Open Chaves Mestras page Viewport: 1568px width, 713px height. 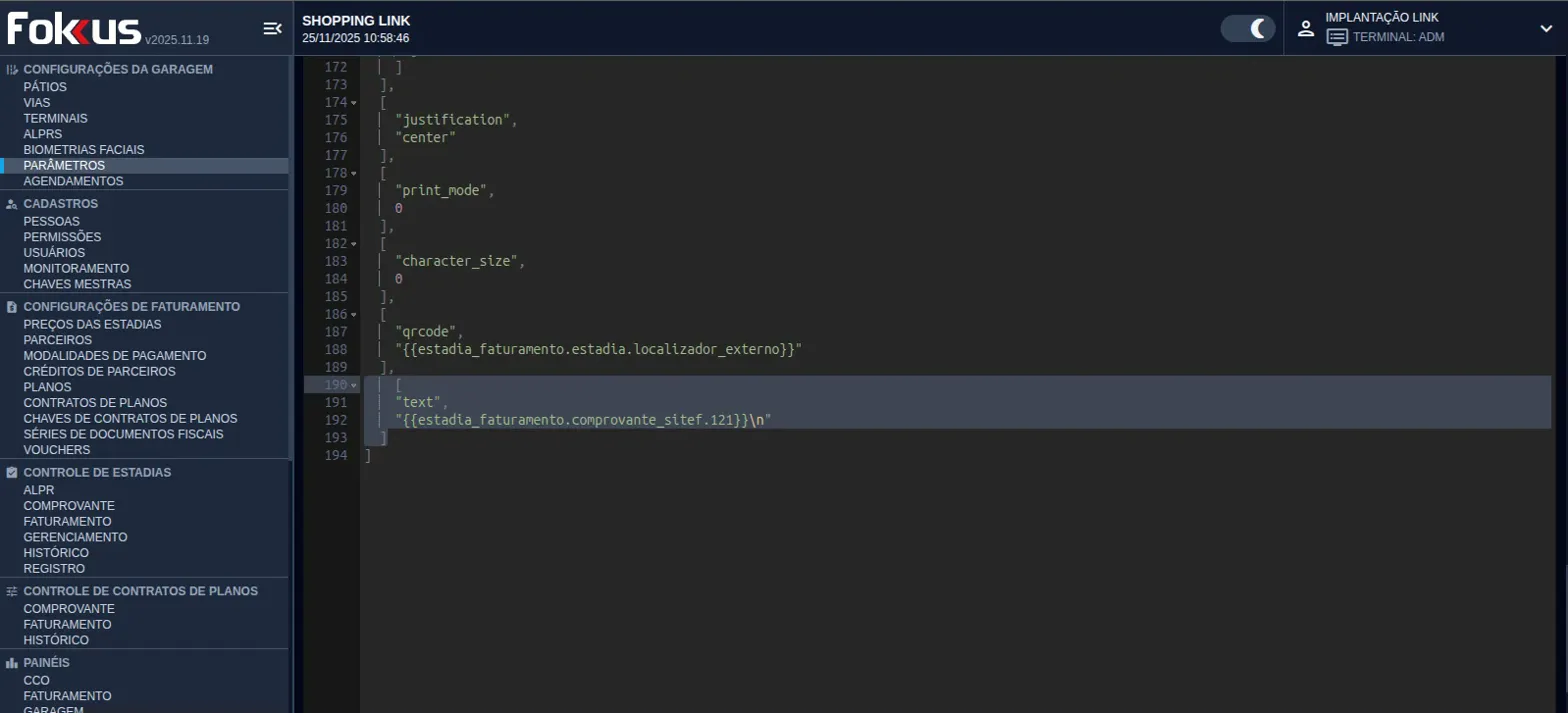77,284
